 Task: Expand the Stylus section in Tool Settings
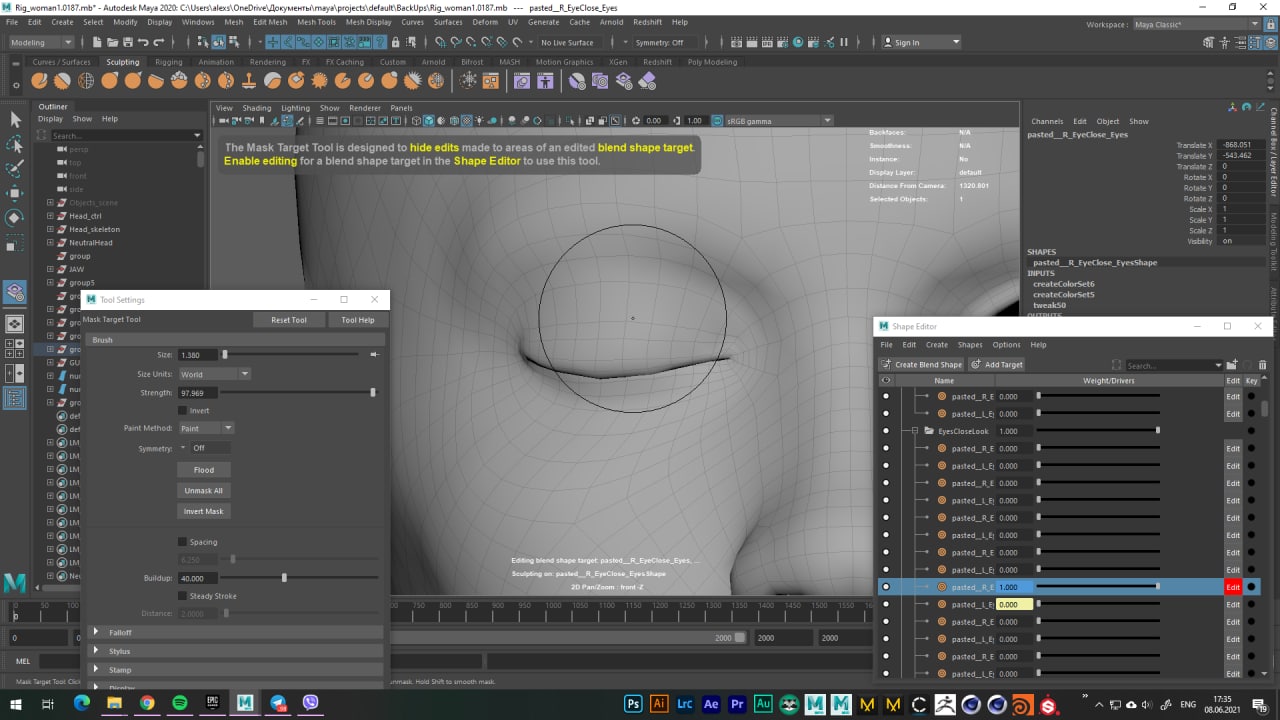[235, 651]
